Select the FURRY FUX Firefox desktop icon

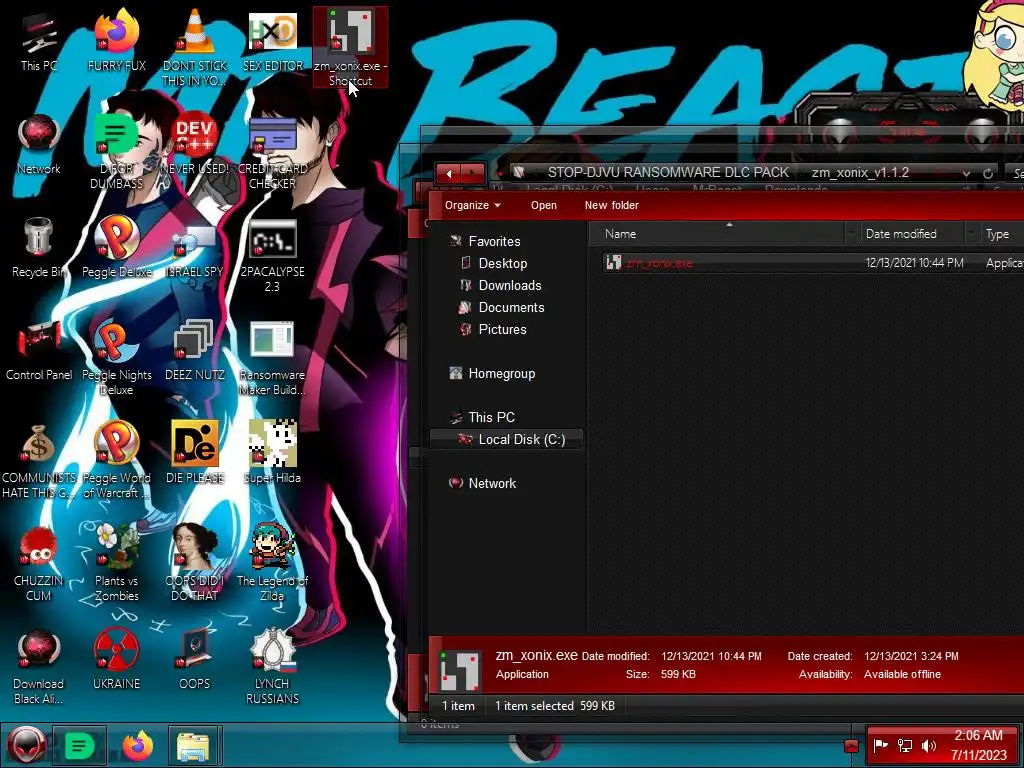pos(116,42)
